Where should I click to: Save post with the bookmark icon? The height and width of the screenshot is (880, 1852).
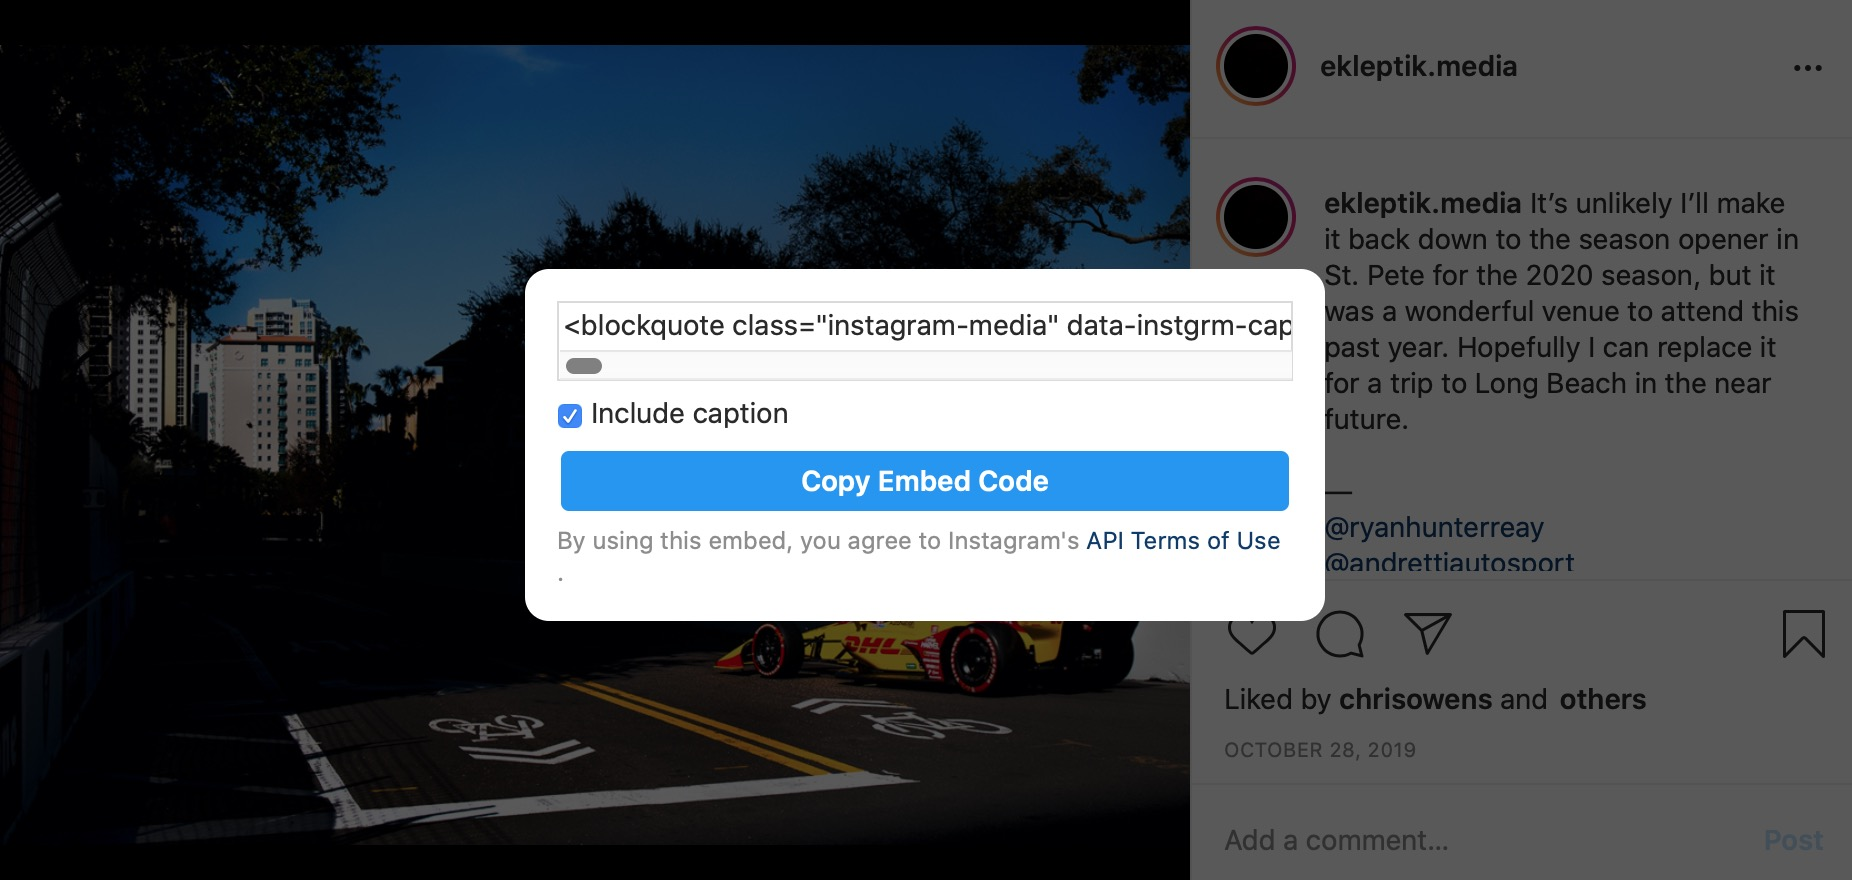1803,634
